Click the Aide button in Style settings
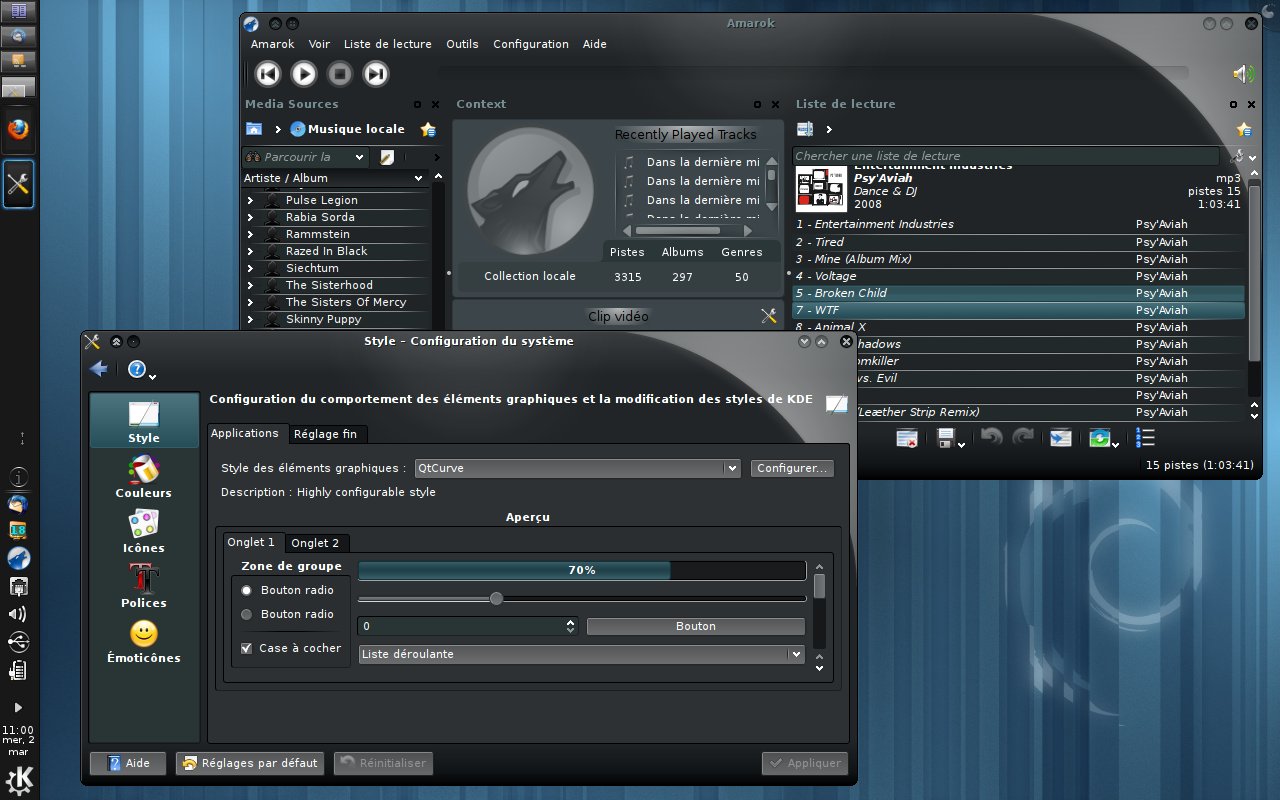 pyautogui.click(x=128, y=763)
